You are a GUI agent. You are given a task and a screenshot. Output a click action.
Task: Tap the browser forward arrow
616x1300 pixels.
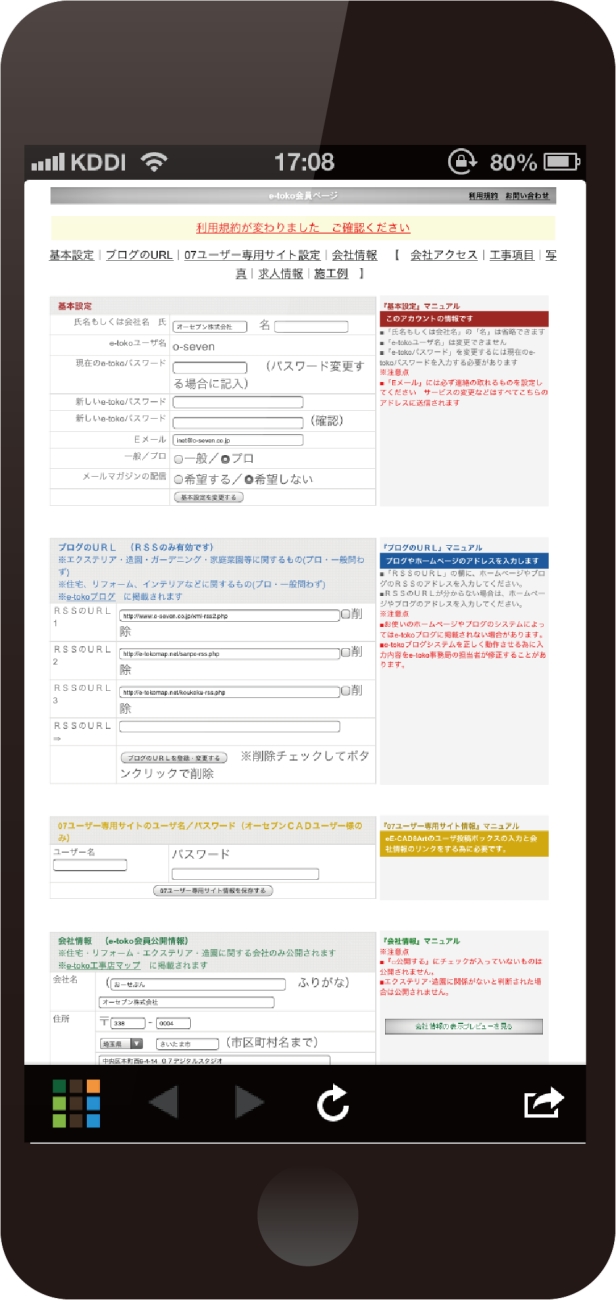pyautogui.click(x=249, y=1102)
